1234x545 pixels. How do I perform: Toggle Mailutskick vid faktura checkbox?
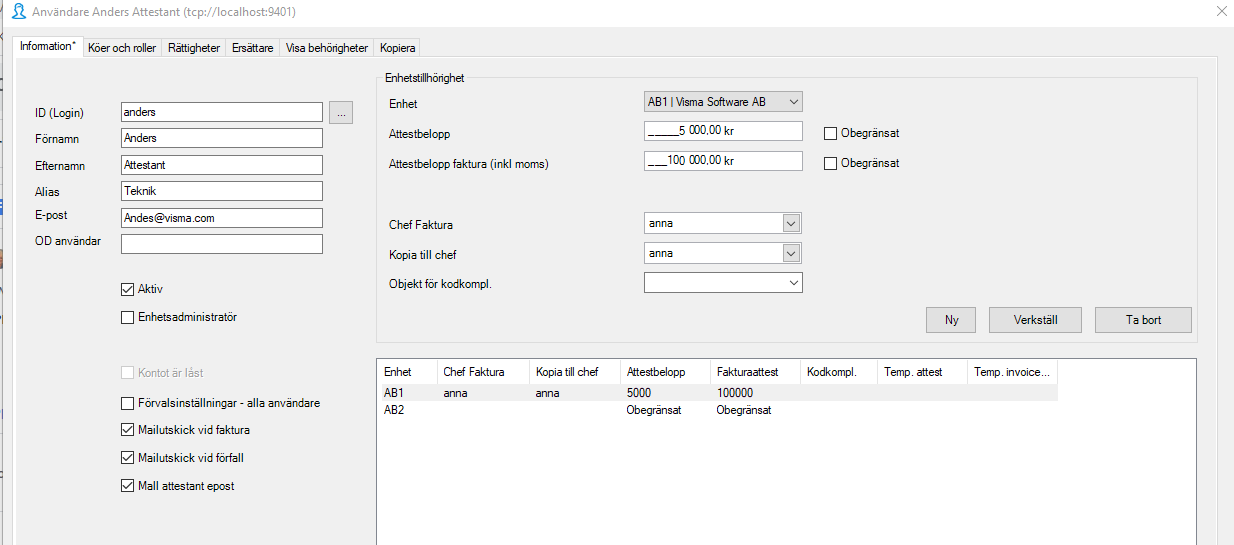tap(127, 430)
